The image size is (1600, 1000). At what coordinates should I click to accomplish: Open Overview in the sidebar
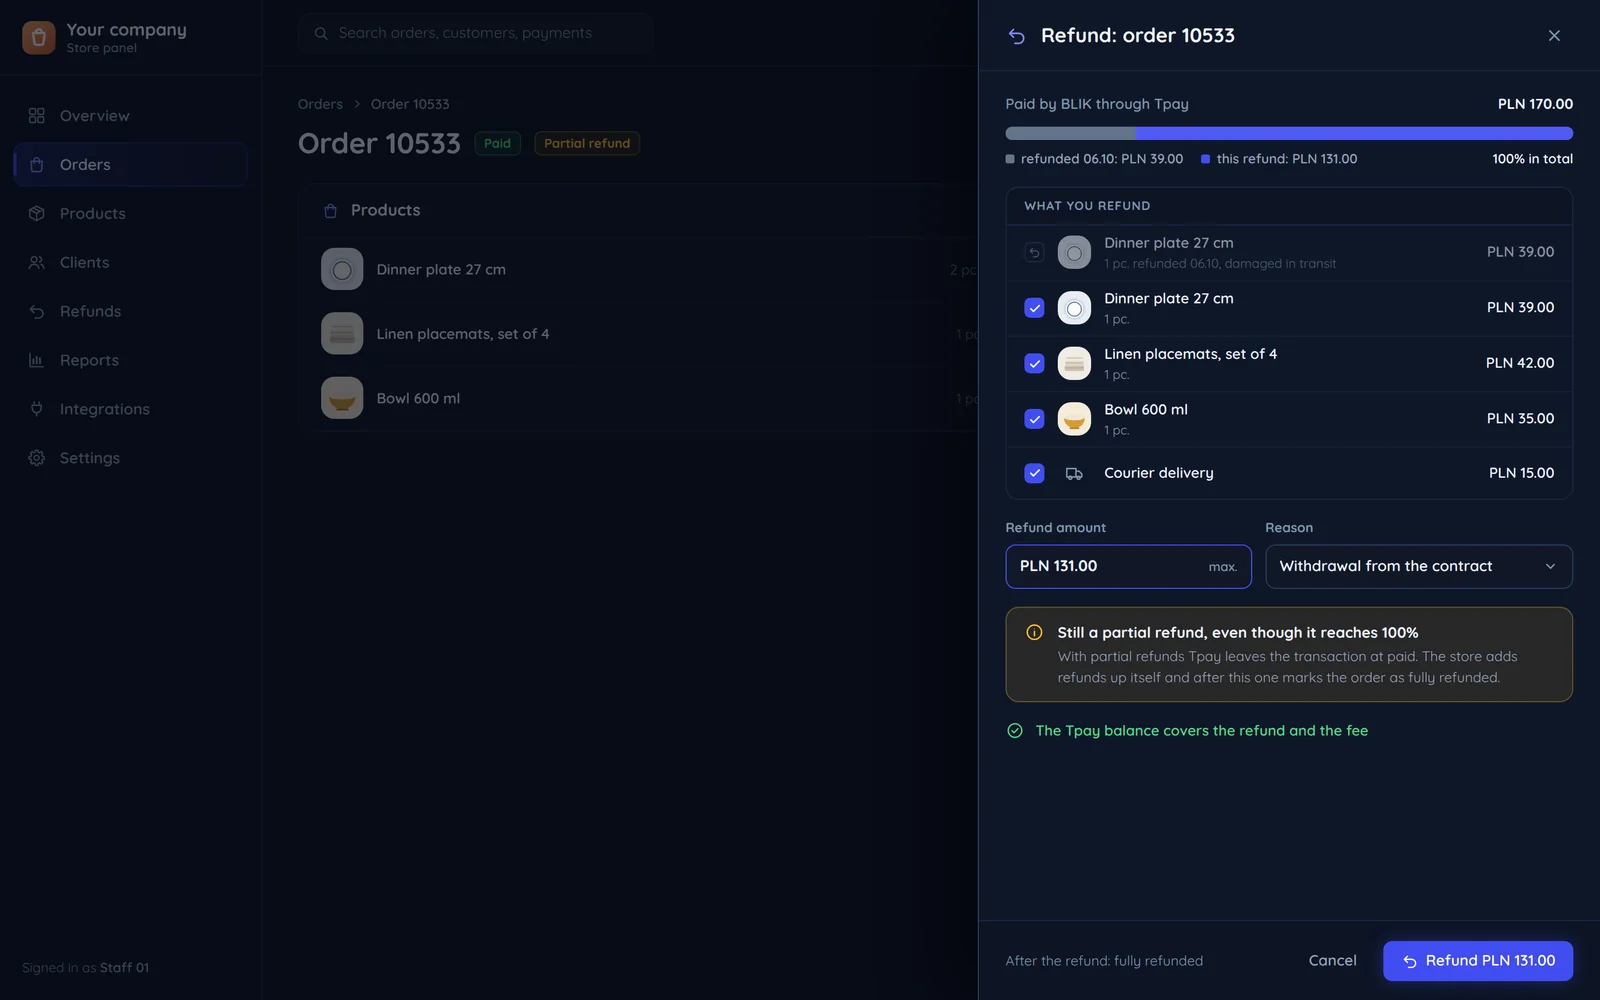[131, 116]
